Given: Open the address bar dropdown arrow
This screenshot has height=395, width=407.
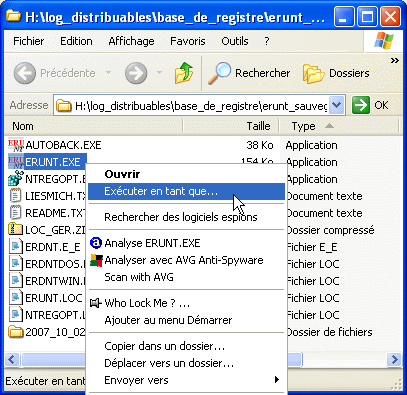Looking at the screenshot, I should tap(337, 105).
